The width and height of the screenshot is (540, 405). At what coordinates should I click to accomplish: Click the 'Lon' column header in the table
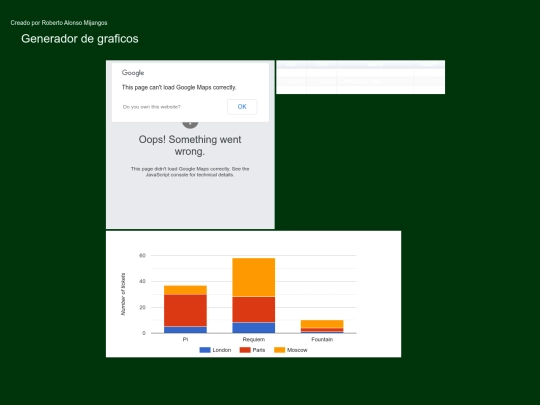pos(322,64)
